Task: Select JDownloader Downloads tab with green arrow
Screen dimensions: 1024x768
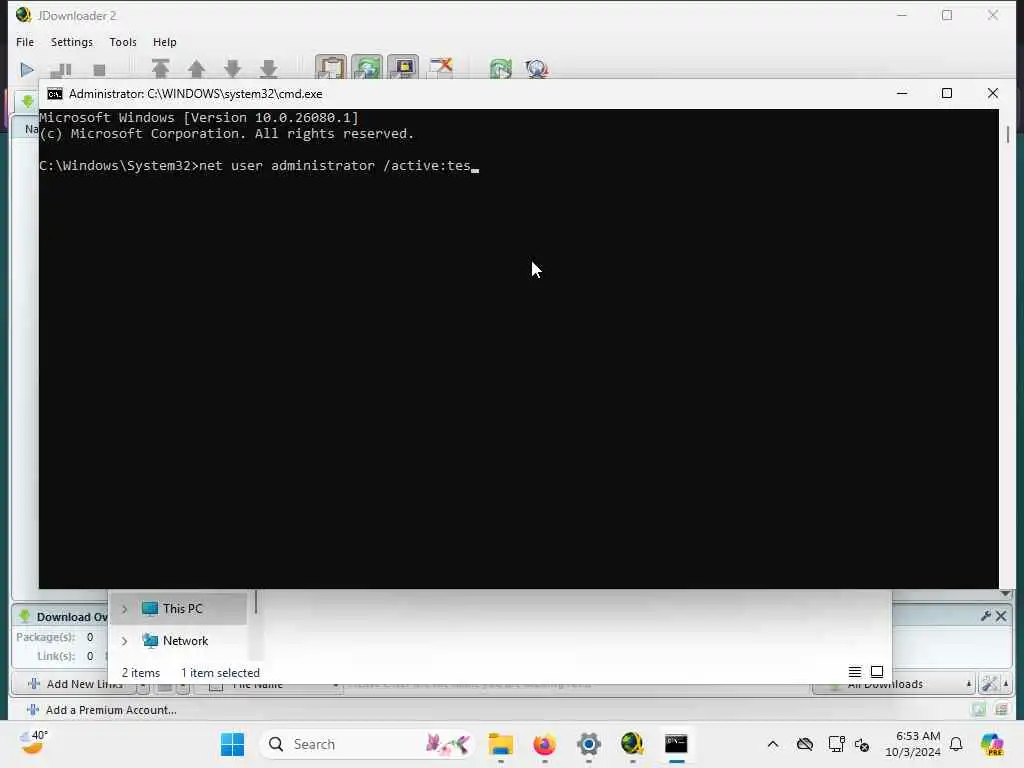Action: tap(27, 101)
